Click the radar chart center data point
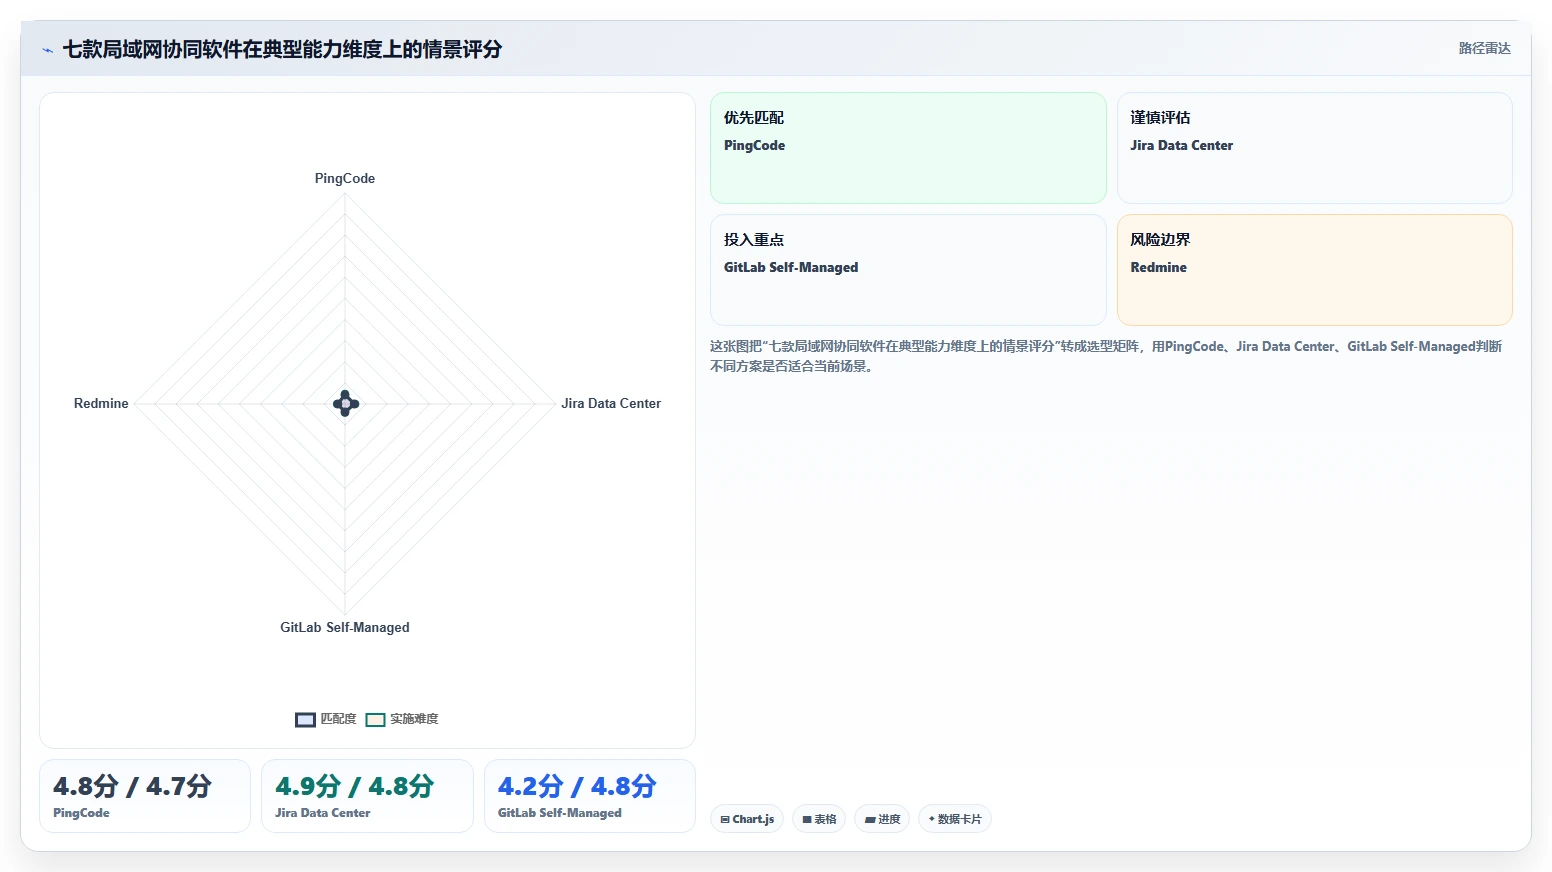 346,404
